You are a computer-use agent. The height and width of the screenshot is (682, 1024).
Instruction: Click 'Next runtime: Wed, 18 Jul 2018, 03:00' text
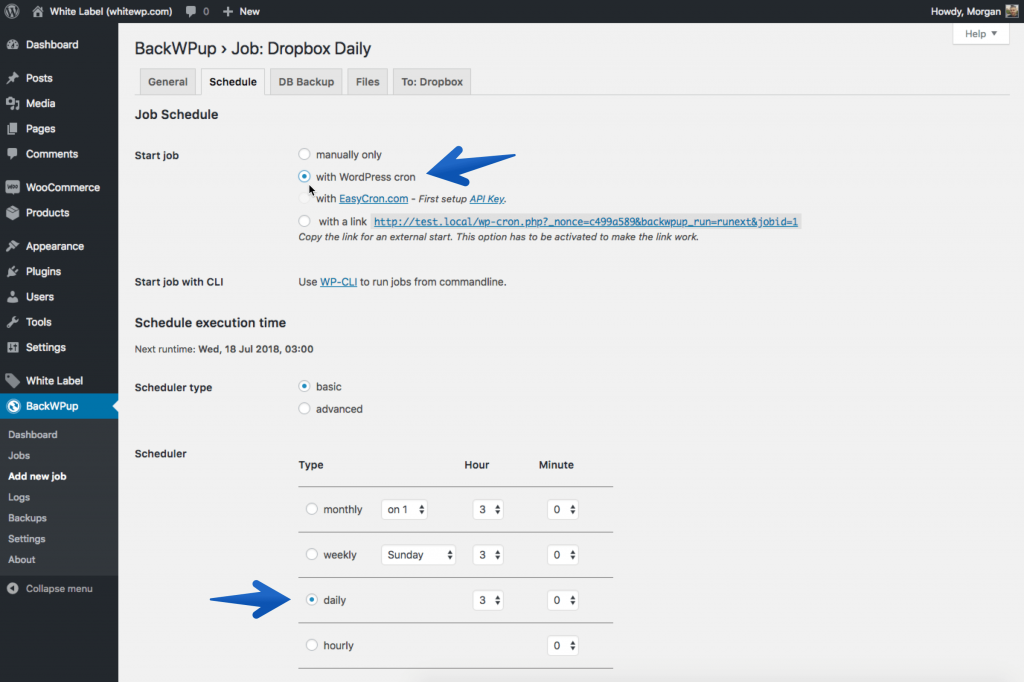[x=224, y=349]
